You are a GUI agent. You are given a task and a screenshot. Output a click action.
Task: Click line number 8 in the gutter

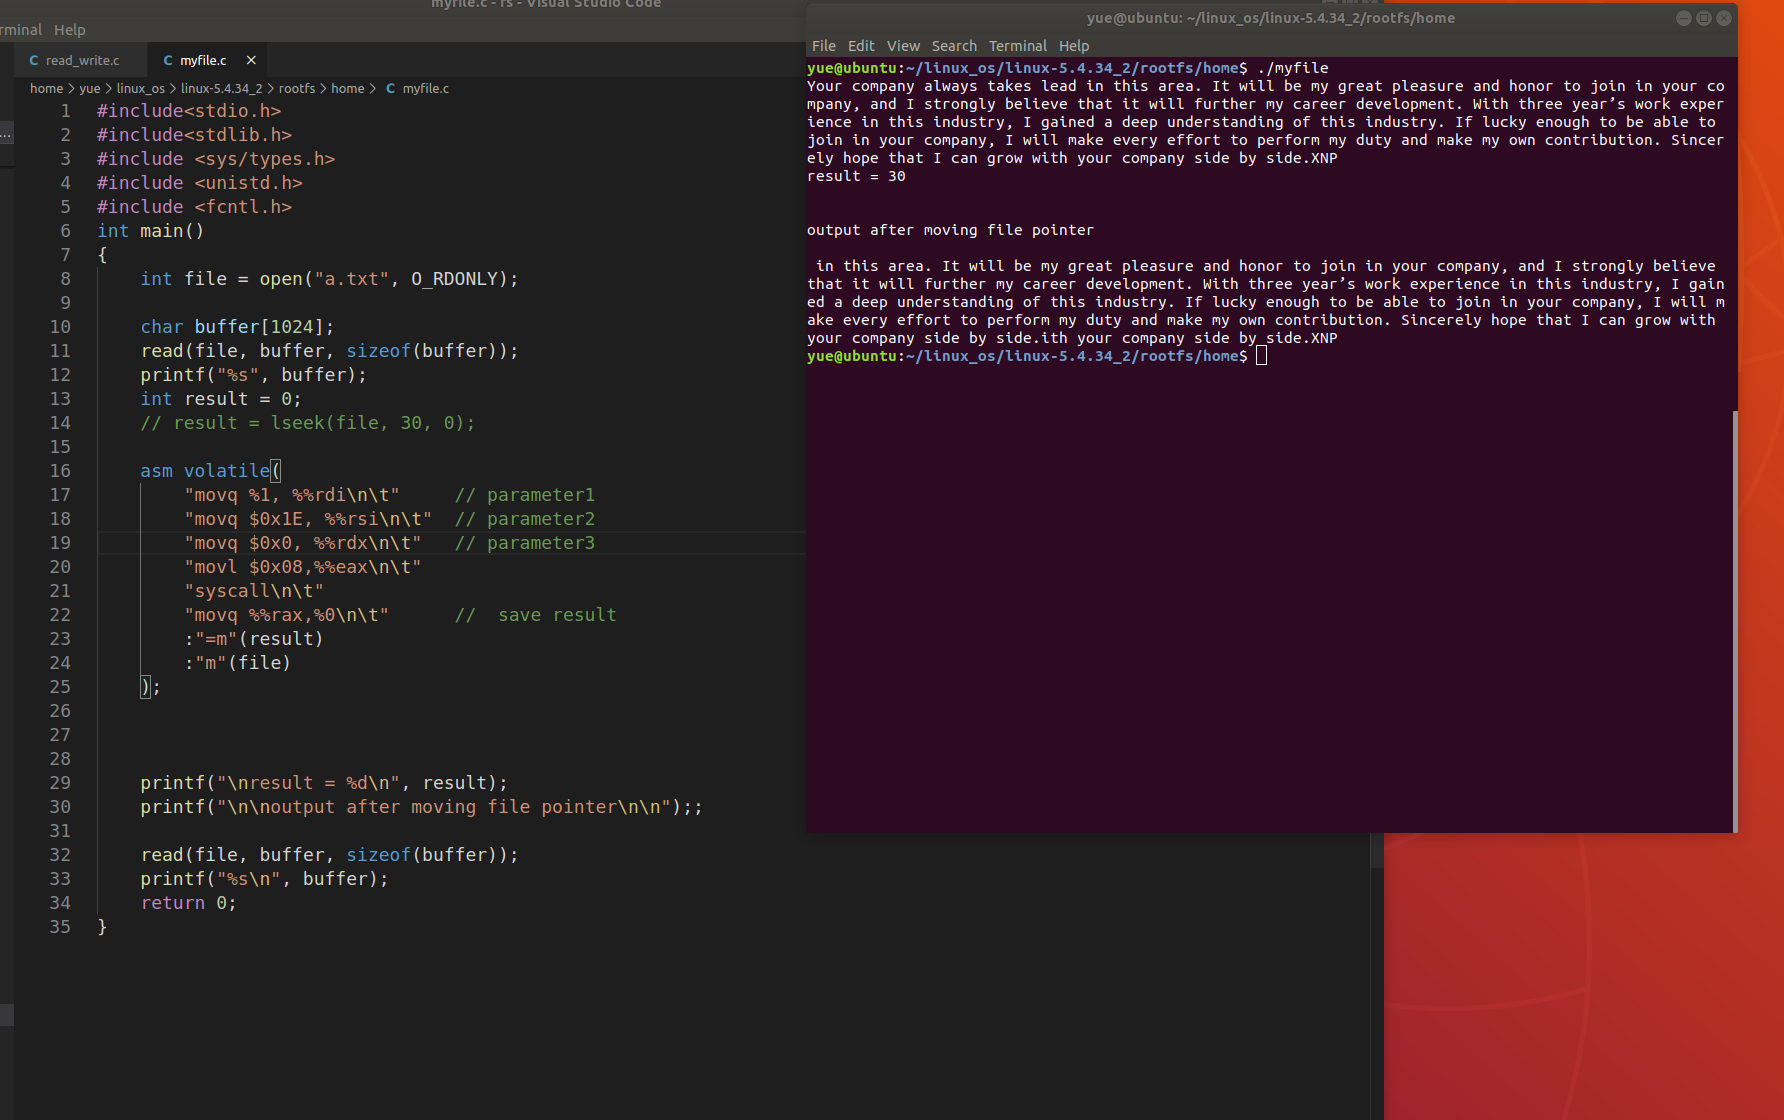[65, 279]
